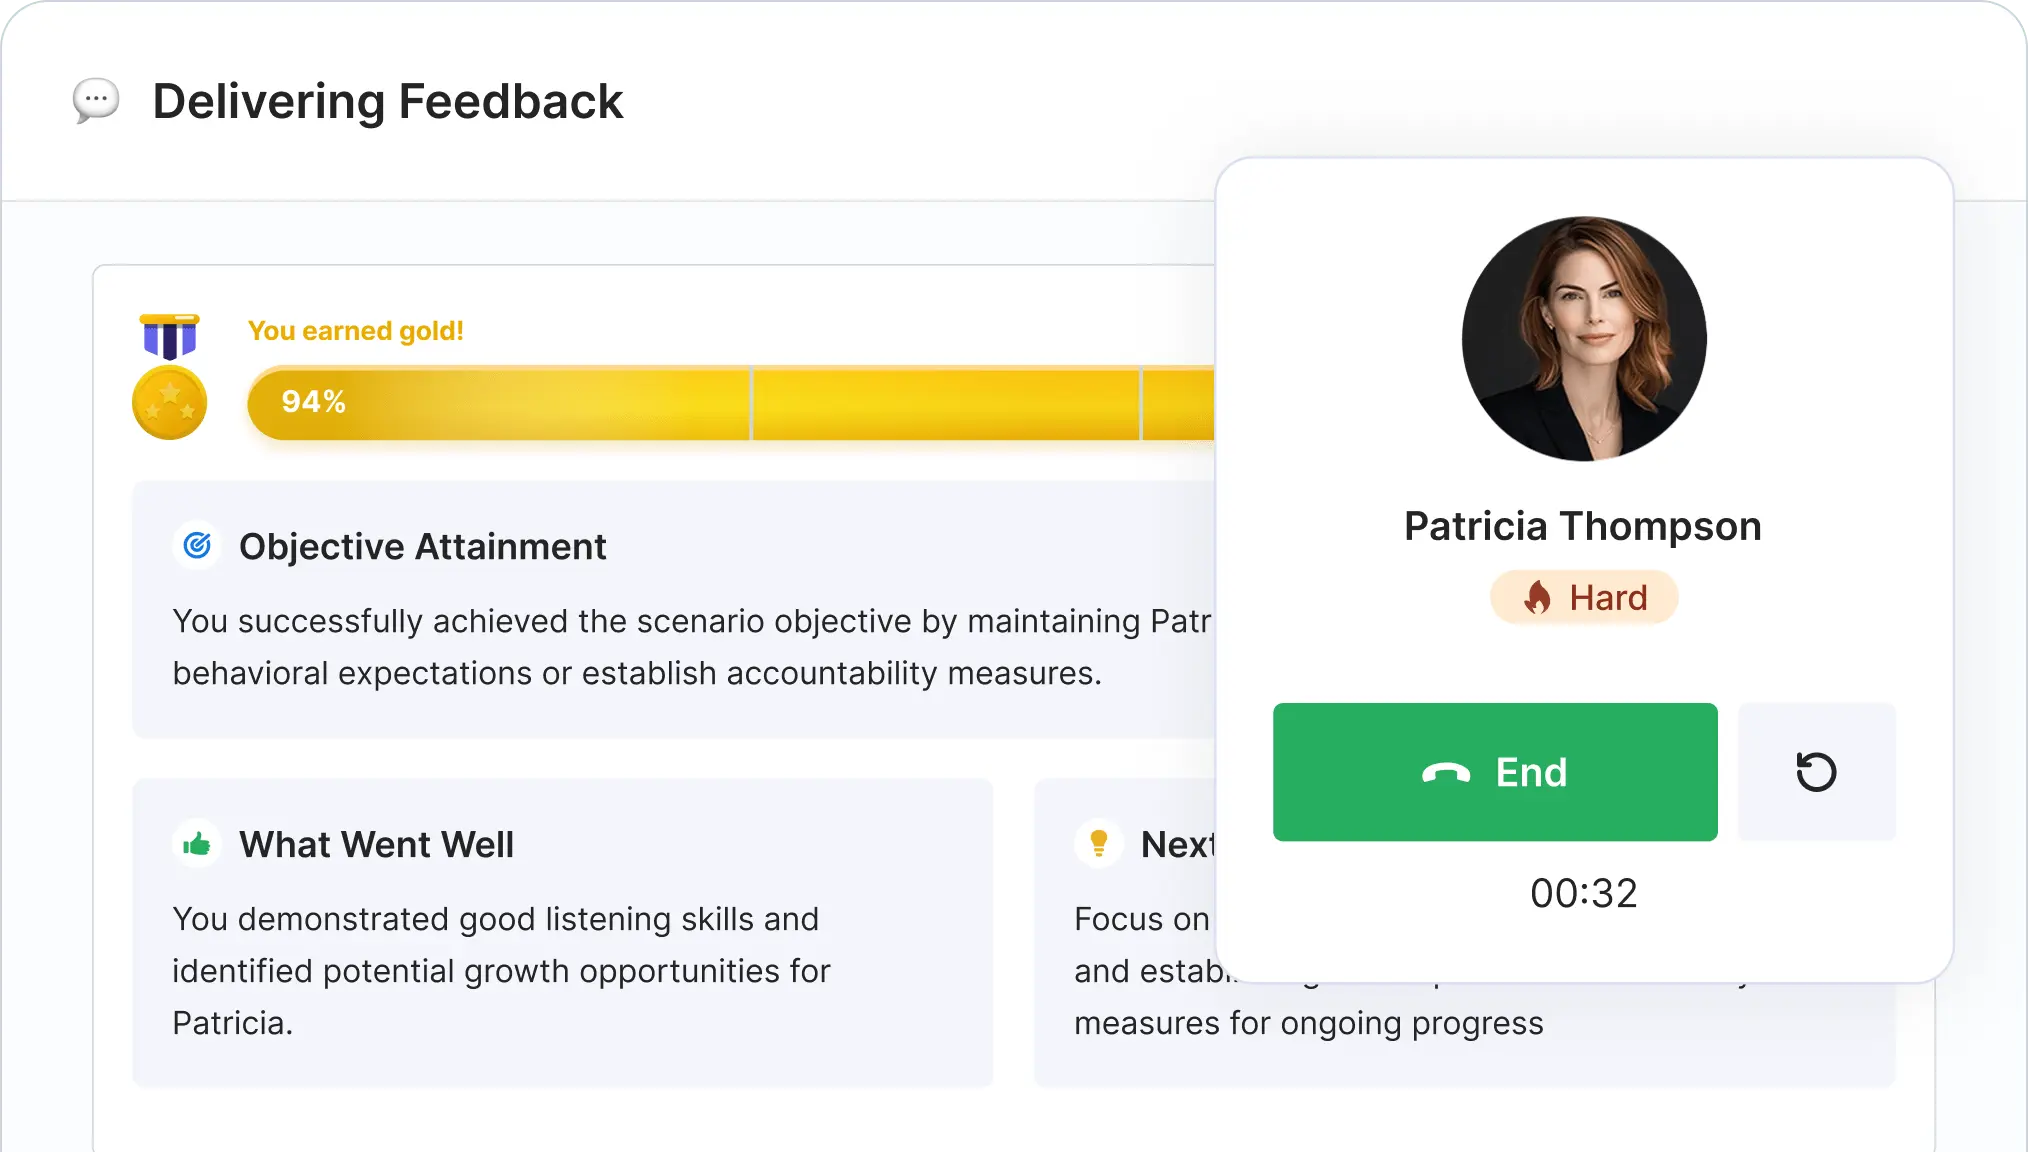The image size is (2028, 1152).
Task: Click the Objective Attainment target icon
Action: pyautogui.click(x=197, y=546)
